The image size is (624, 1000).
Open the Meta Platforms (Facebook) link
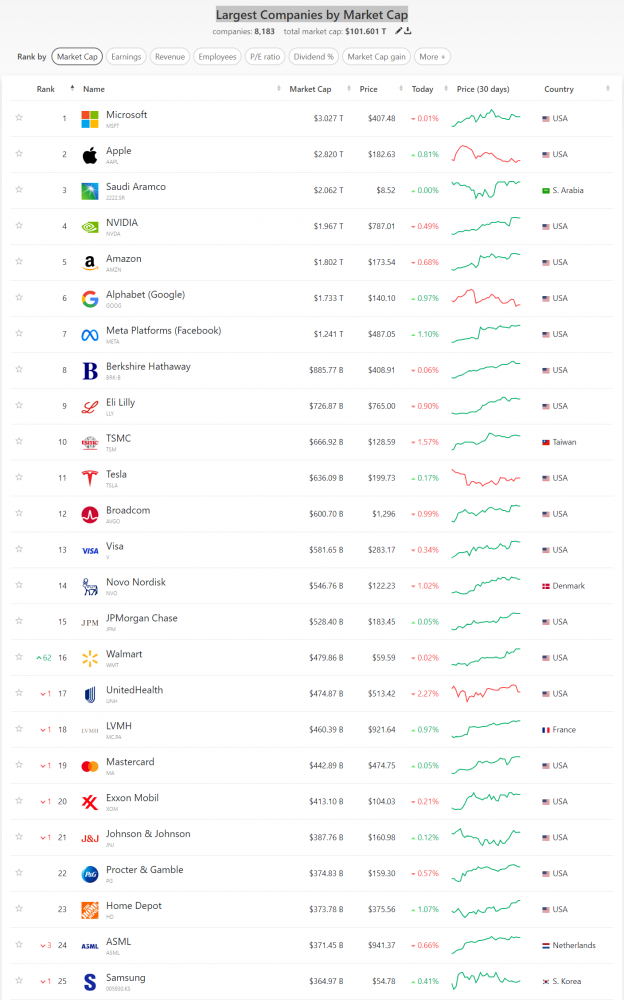[x=163, y=330]
